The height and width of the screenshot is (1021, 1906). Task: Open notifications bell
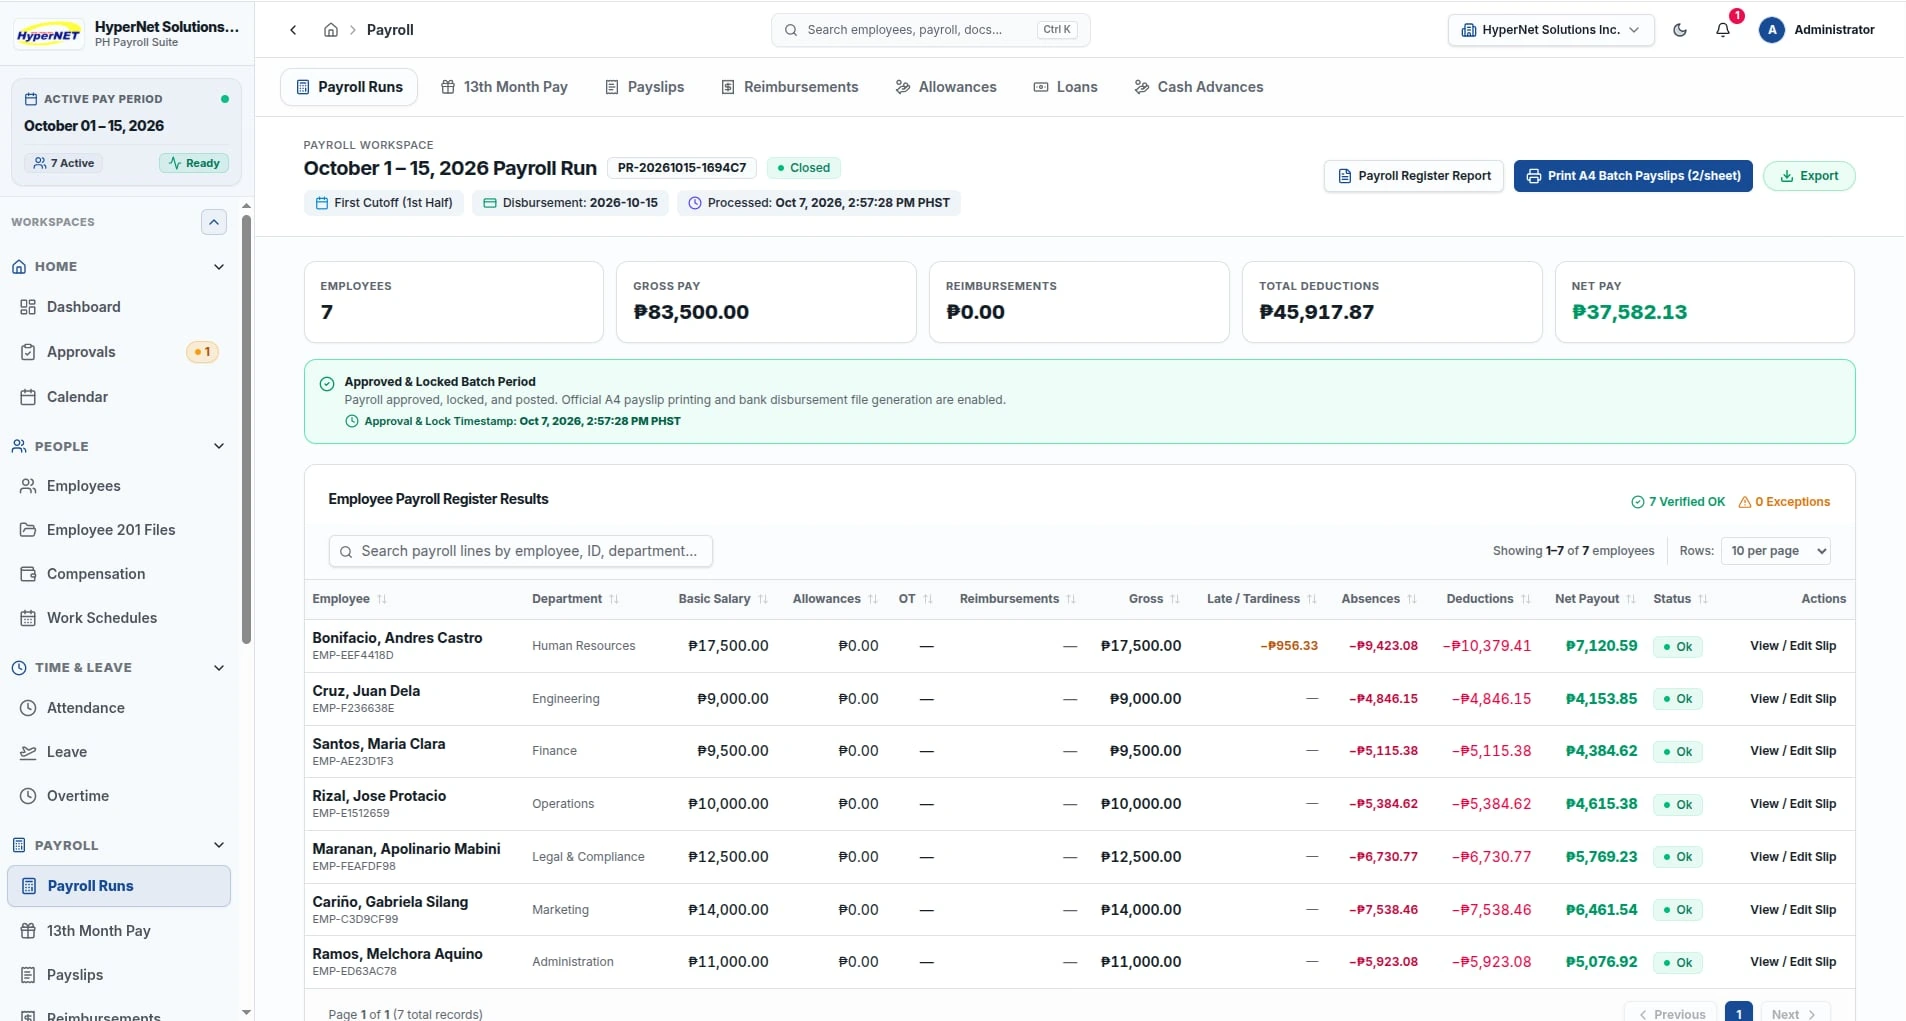point(1723,30)
